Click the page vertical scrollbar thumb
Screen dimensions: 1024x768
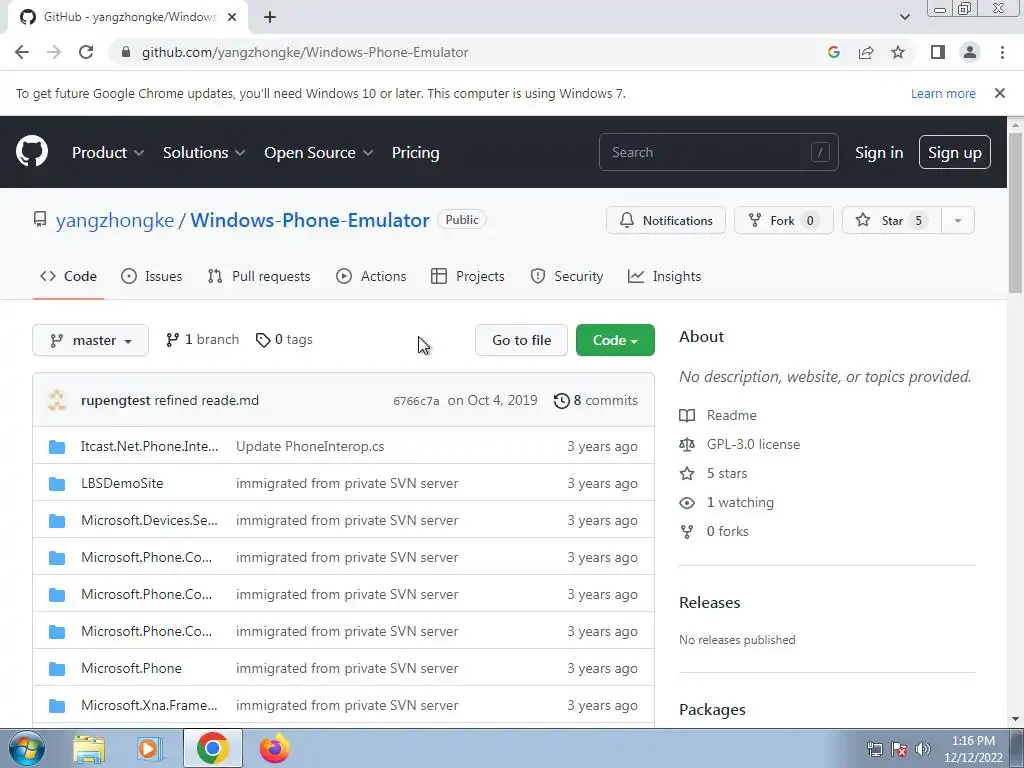(1015, 212)
